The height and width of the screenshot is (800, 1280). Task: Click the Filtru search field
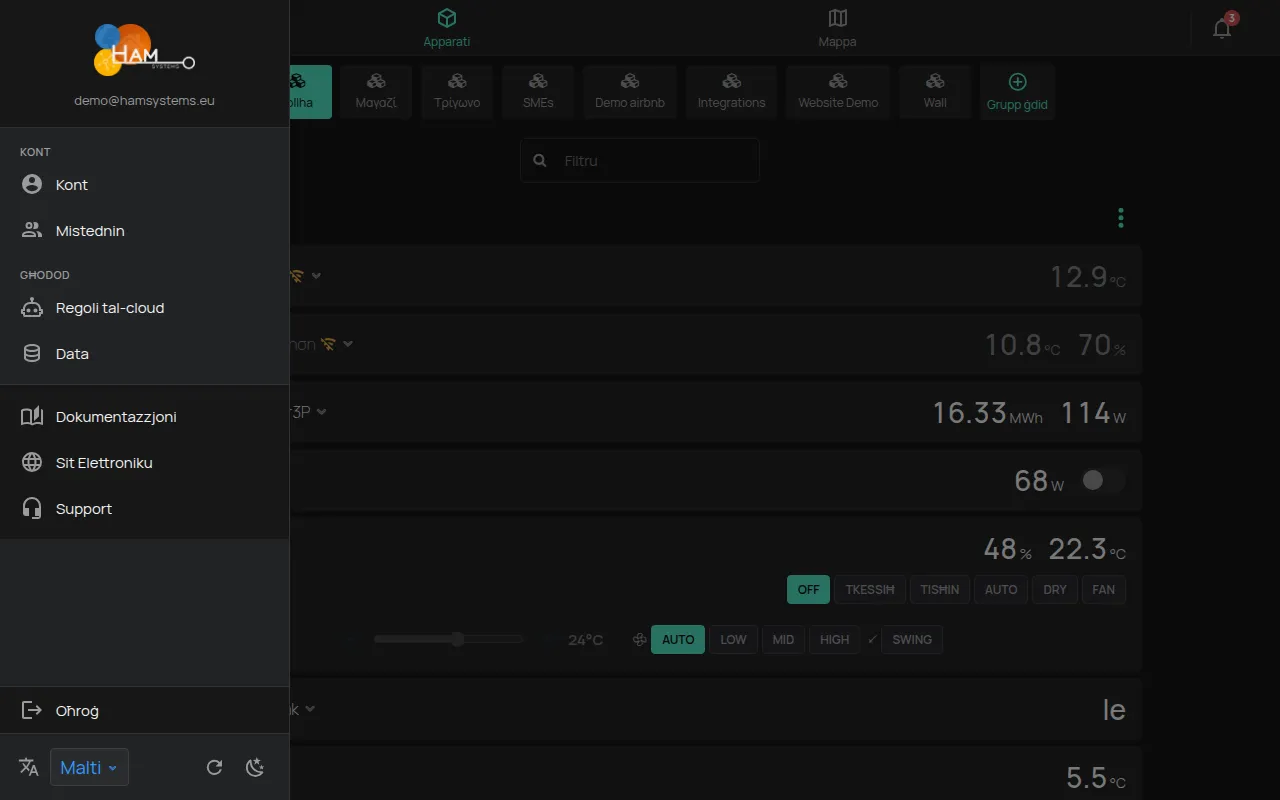click(x=639, y=160)
